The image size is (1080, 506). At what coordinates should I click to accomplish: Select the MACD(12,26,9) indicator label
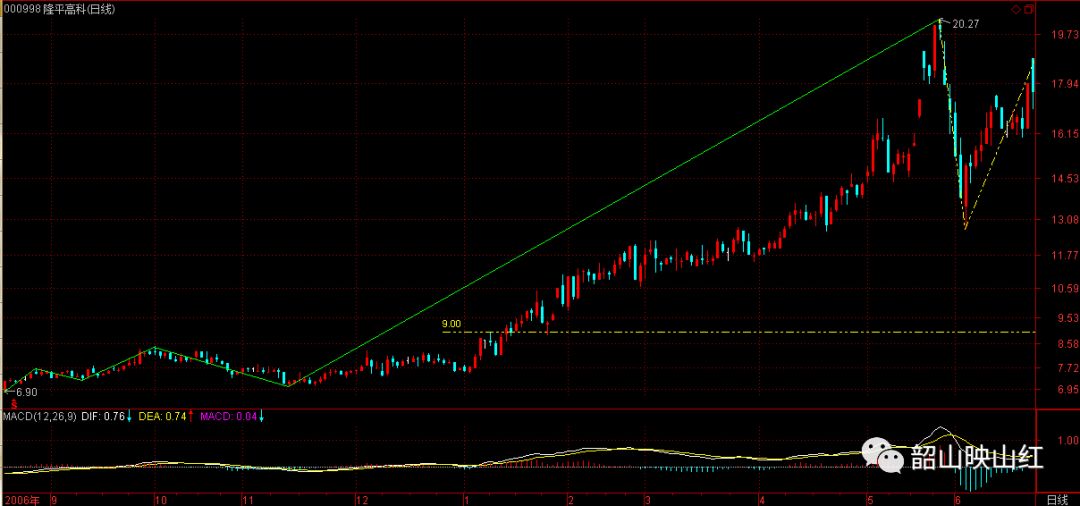pyautogui.click(x=40, y=416)
